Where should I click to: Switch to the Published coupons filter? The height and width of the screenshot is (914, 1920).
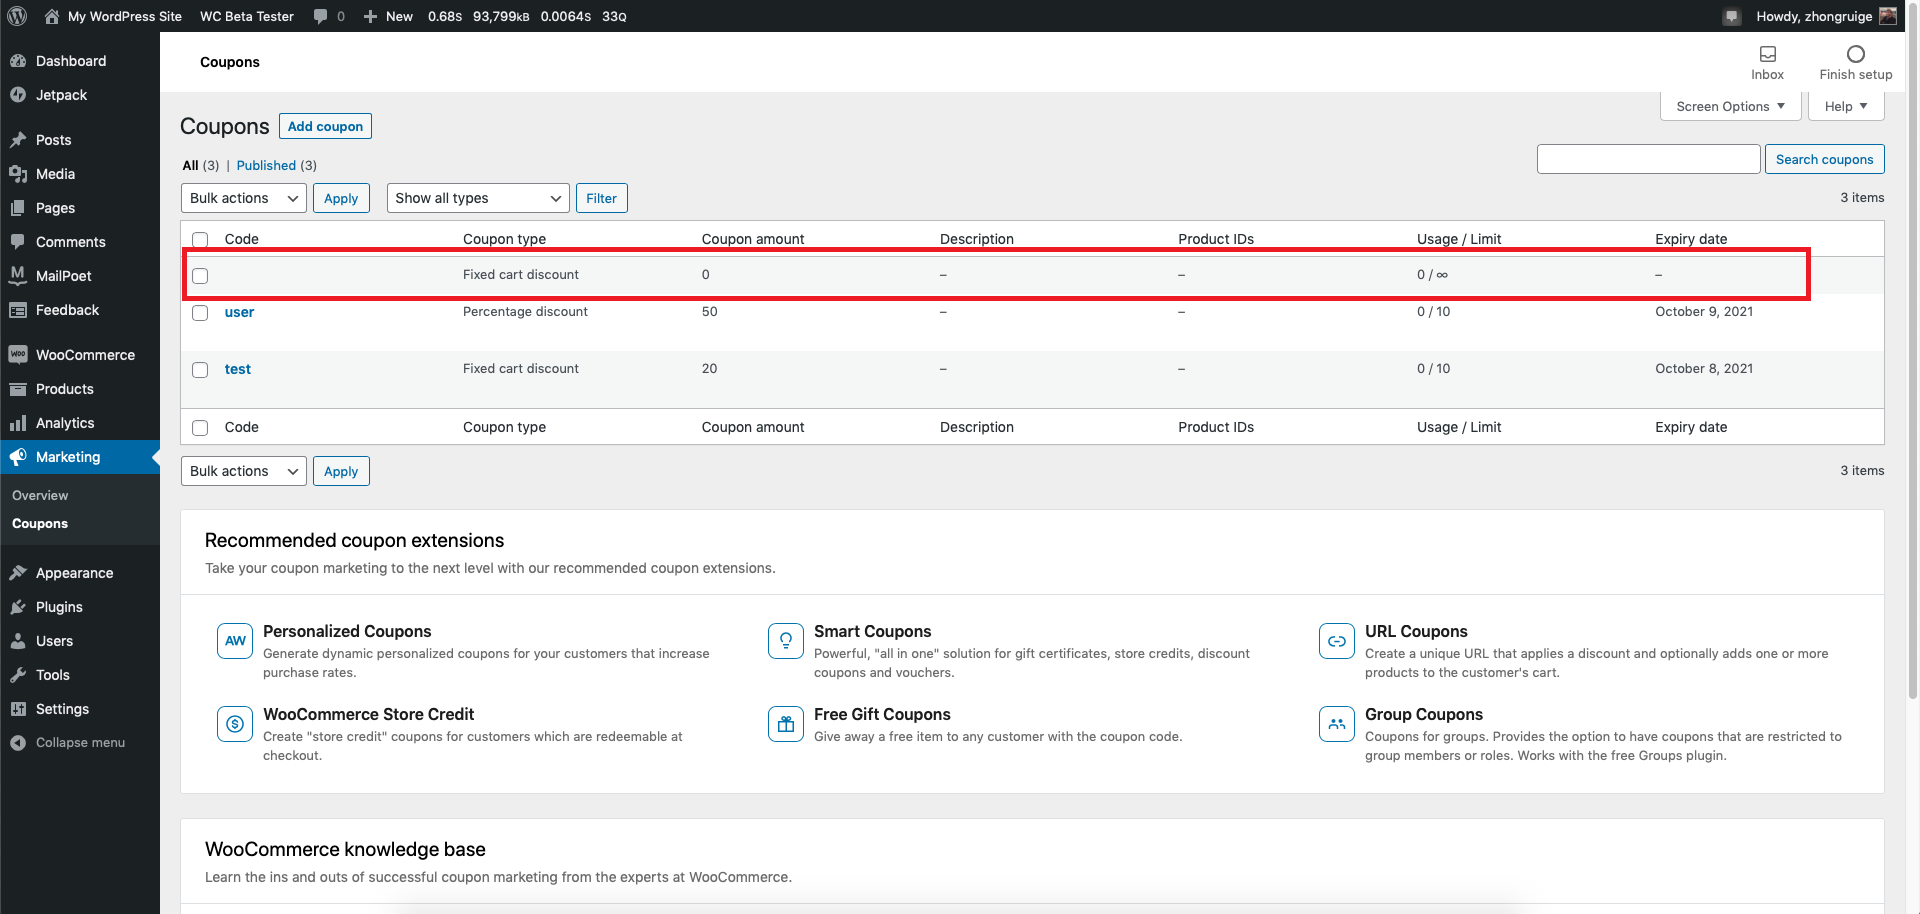click(266, 165)
